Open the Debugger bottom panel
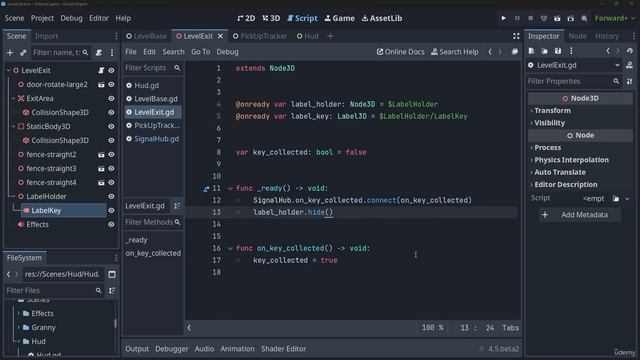This screenshot has width=640, height=360. click(171, 349)
